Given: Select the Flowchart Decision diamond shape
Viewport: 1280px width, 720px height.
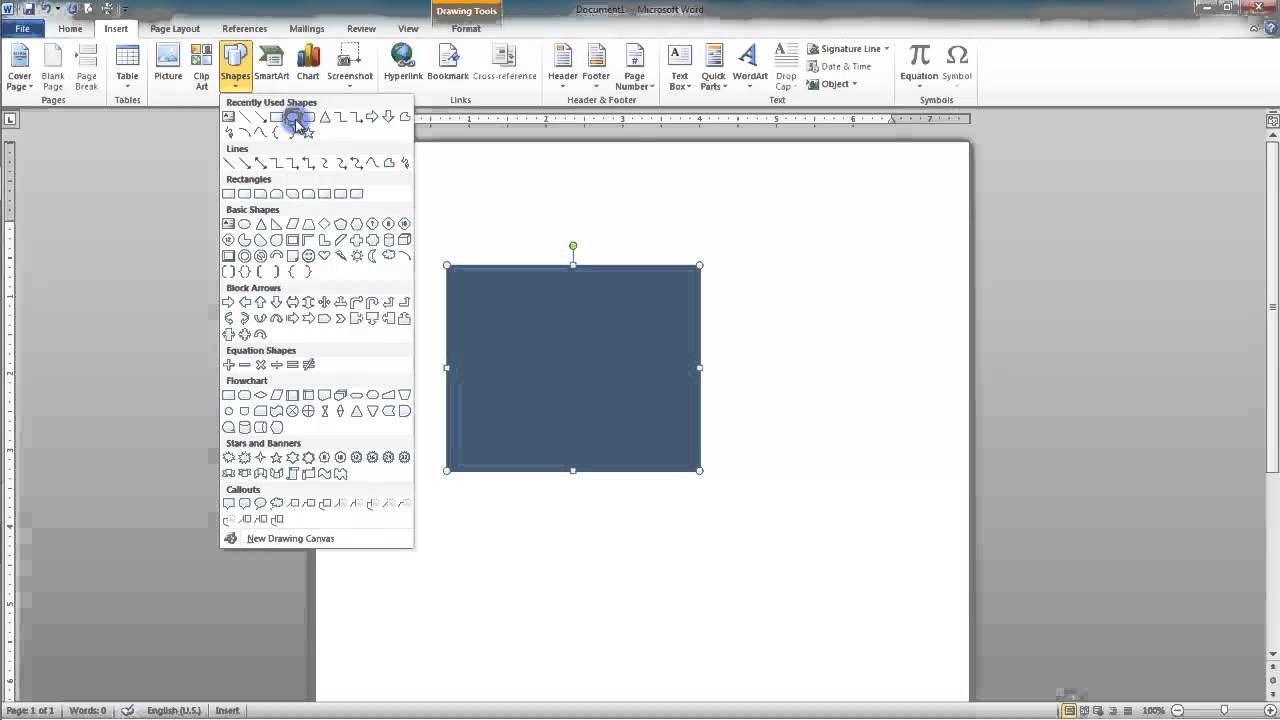Looking at the screenshot, I should (260, 395).
